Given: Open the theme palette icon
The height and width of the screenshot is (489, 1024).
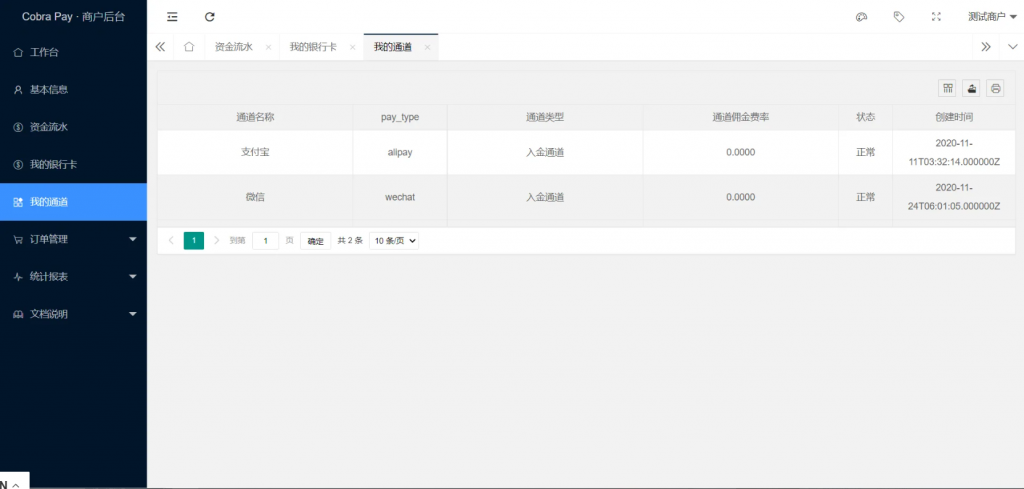Looking at the screenshot, I should coord(861,17).
